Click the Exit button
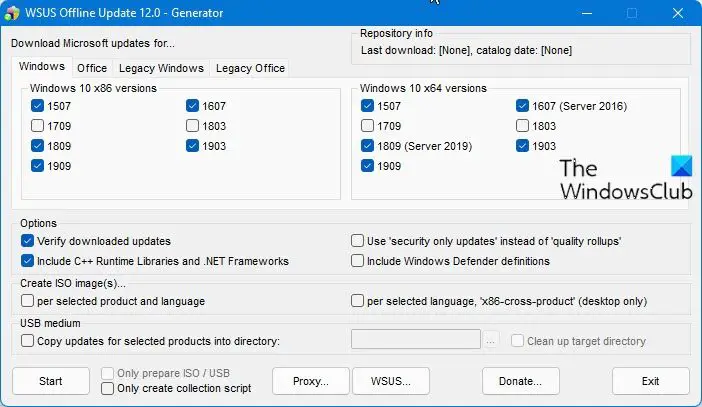The width and height of the screenshot is (702, 407). point(651,381)
